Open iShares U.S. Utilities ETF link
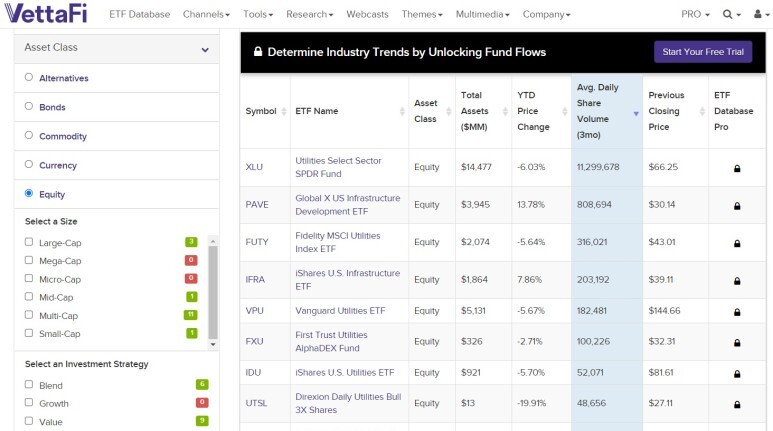 click(345, 372)
